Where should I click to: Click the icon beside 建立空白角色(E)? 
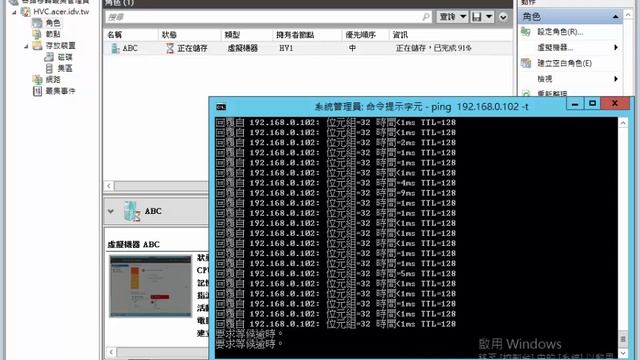[x=526, y=63]
